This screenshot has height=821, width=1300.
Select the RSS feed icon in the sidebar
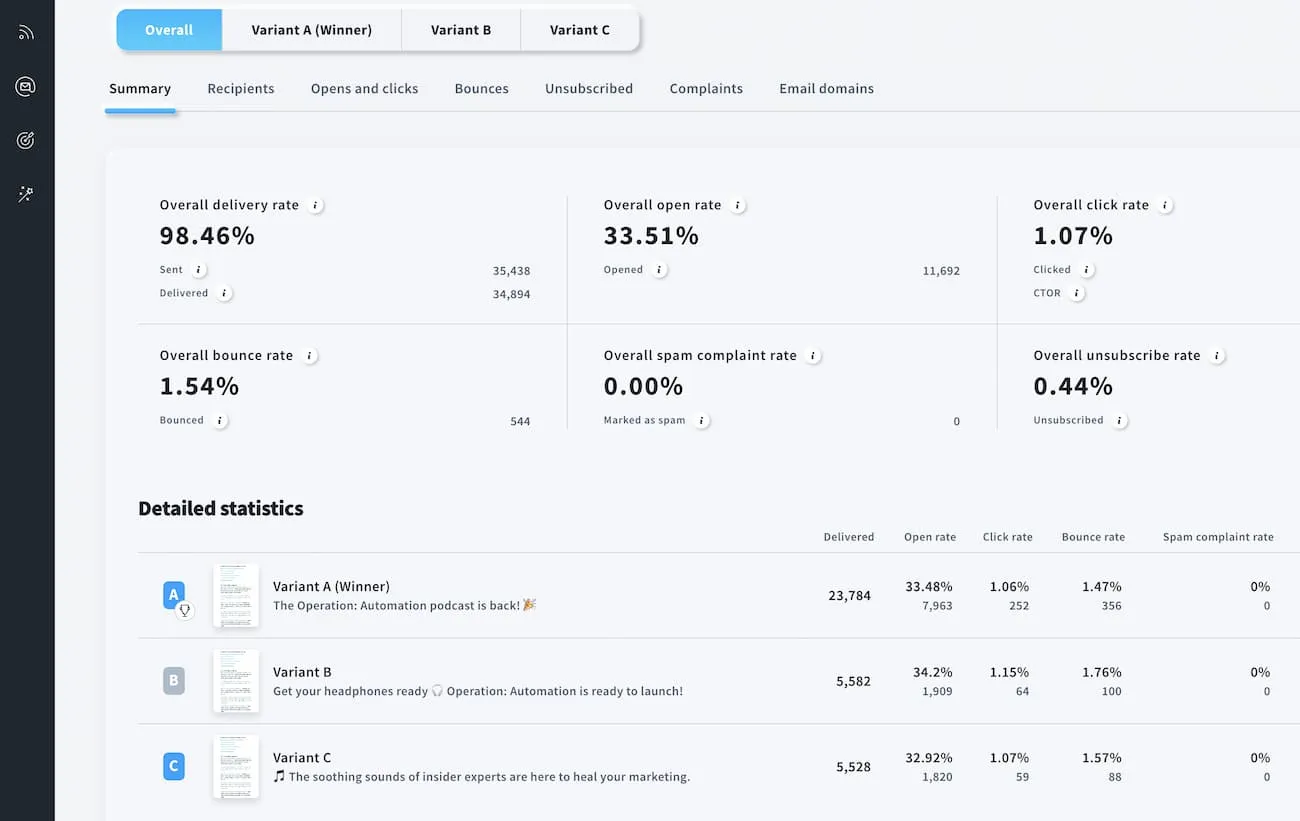(25, 32)
